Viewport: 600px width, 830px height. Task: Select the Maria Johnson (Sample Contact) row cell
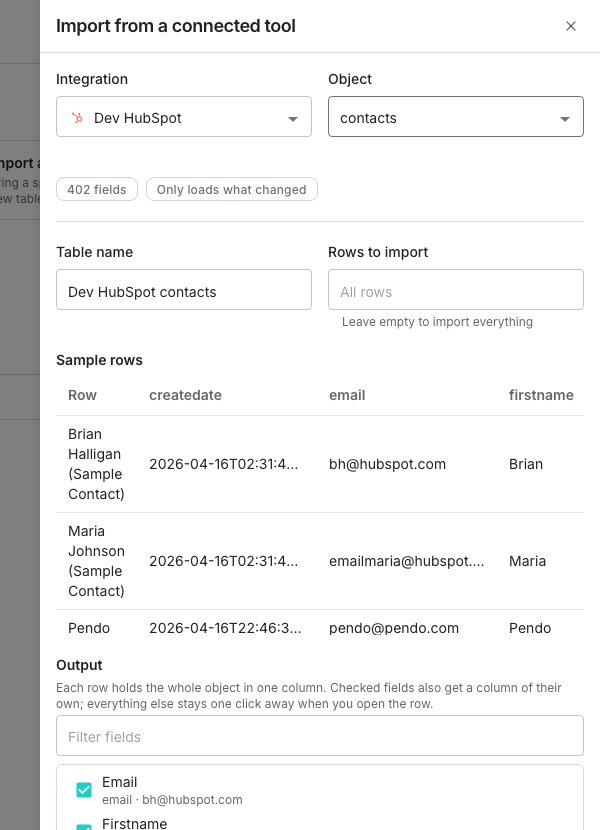96,561
